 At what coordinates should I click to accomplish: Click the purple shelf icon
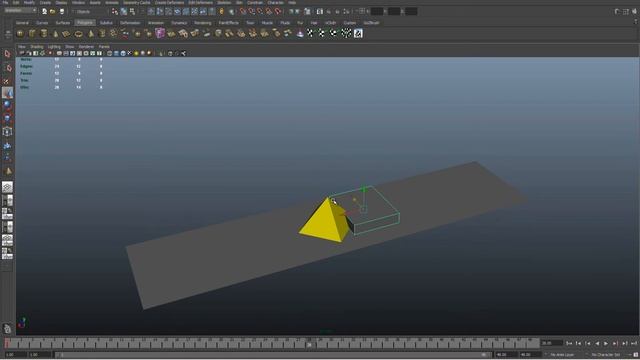(x=160, y=33)
